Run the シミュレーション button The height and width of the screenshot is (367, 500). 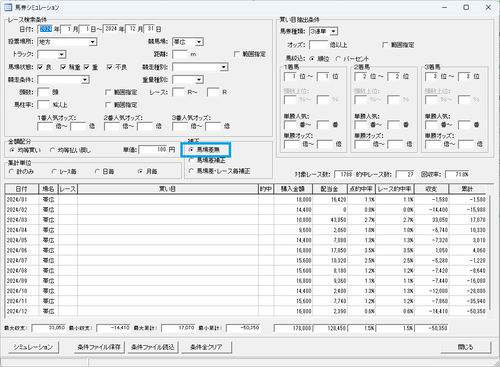[x=33, y=347]
